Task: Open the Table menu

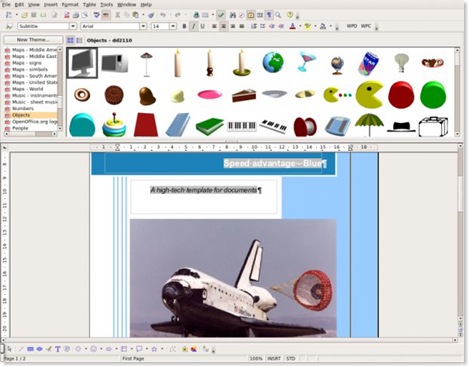Action: point(89,5)
